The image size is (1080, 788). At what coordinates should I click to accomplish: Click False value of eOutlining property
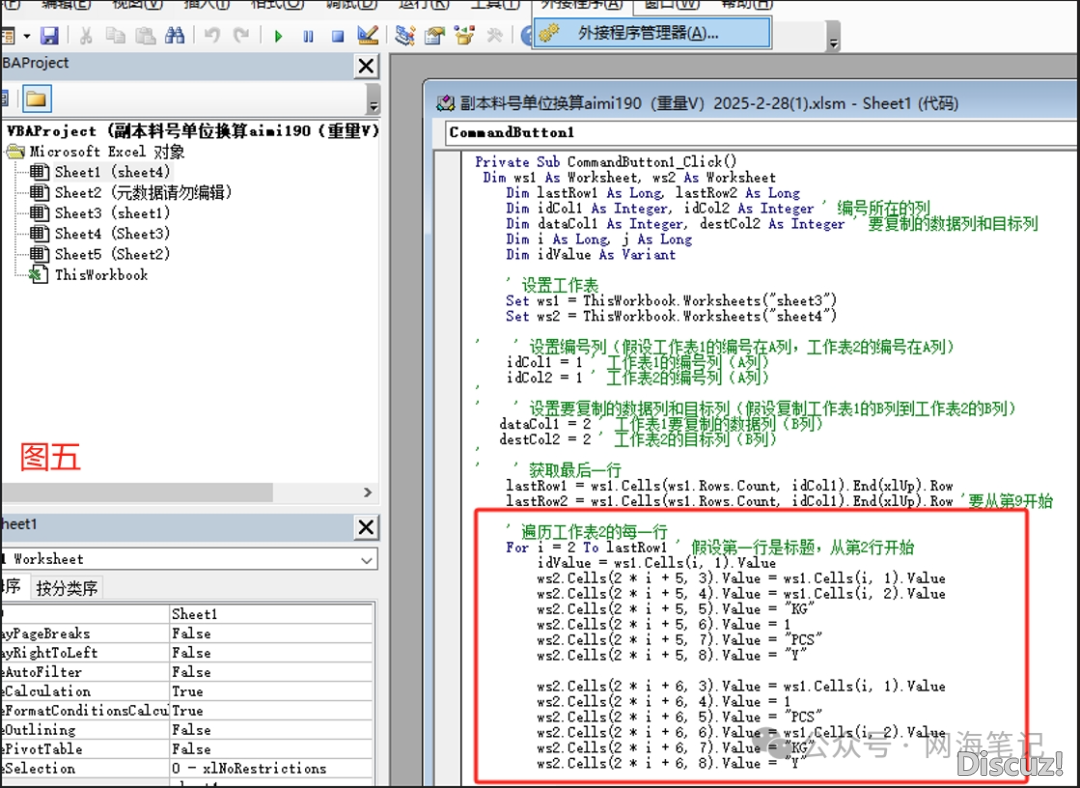(271, 729)
